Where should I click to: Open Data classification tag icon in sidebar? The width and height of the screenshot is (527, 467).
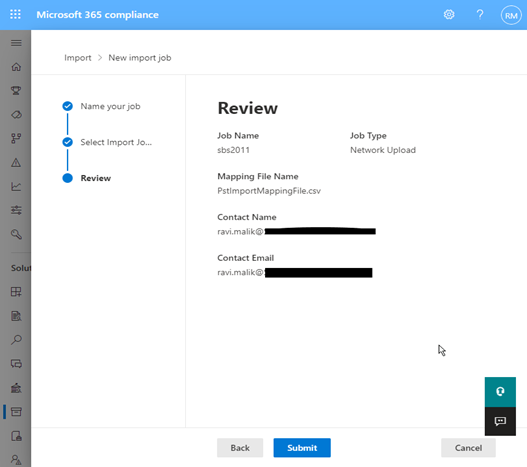16,115
